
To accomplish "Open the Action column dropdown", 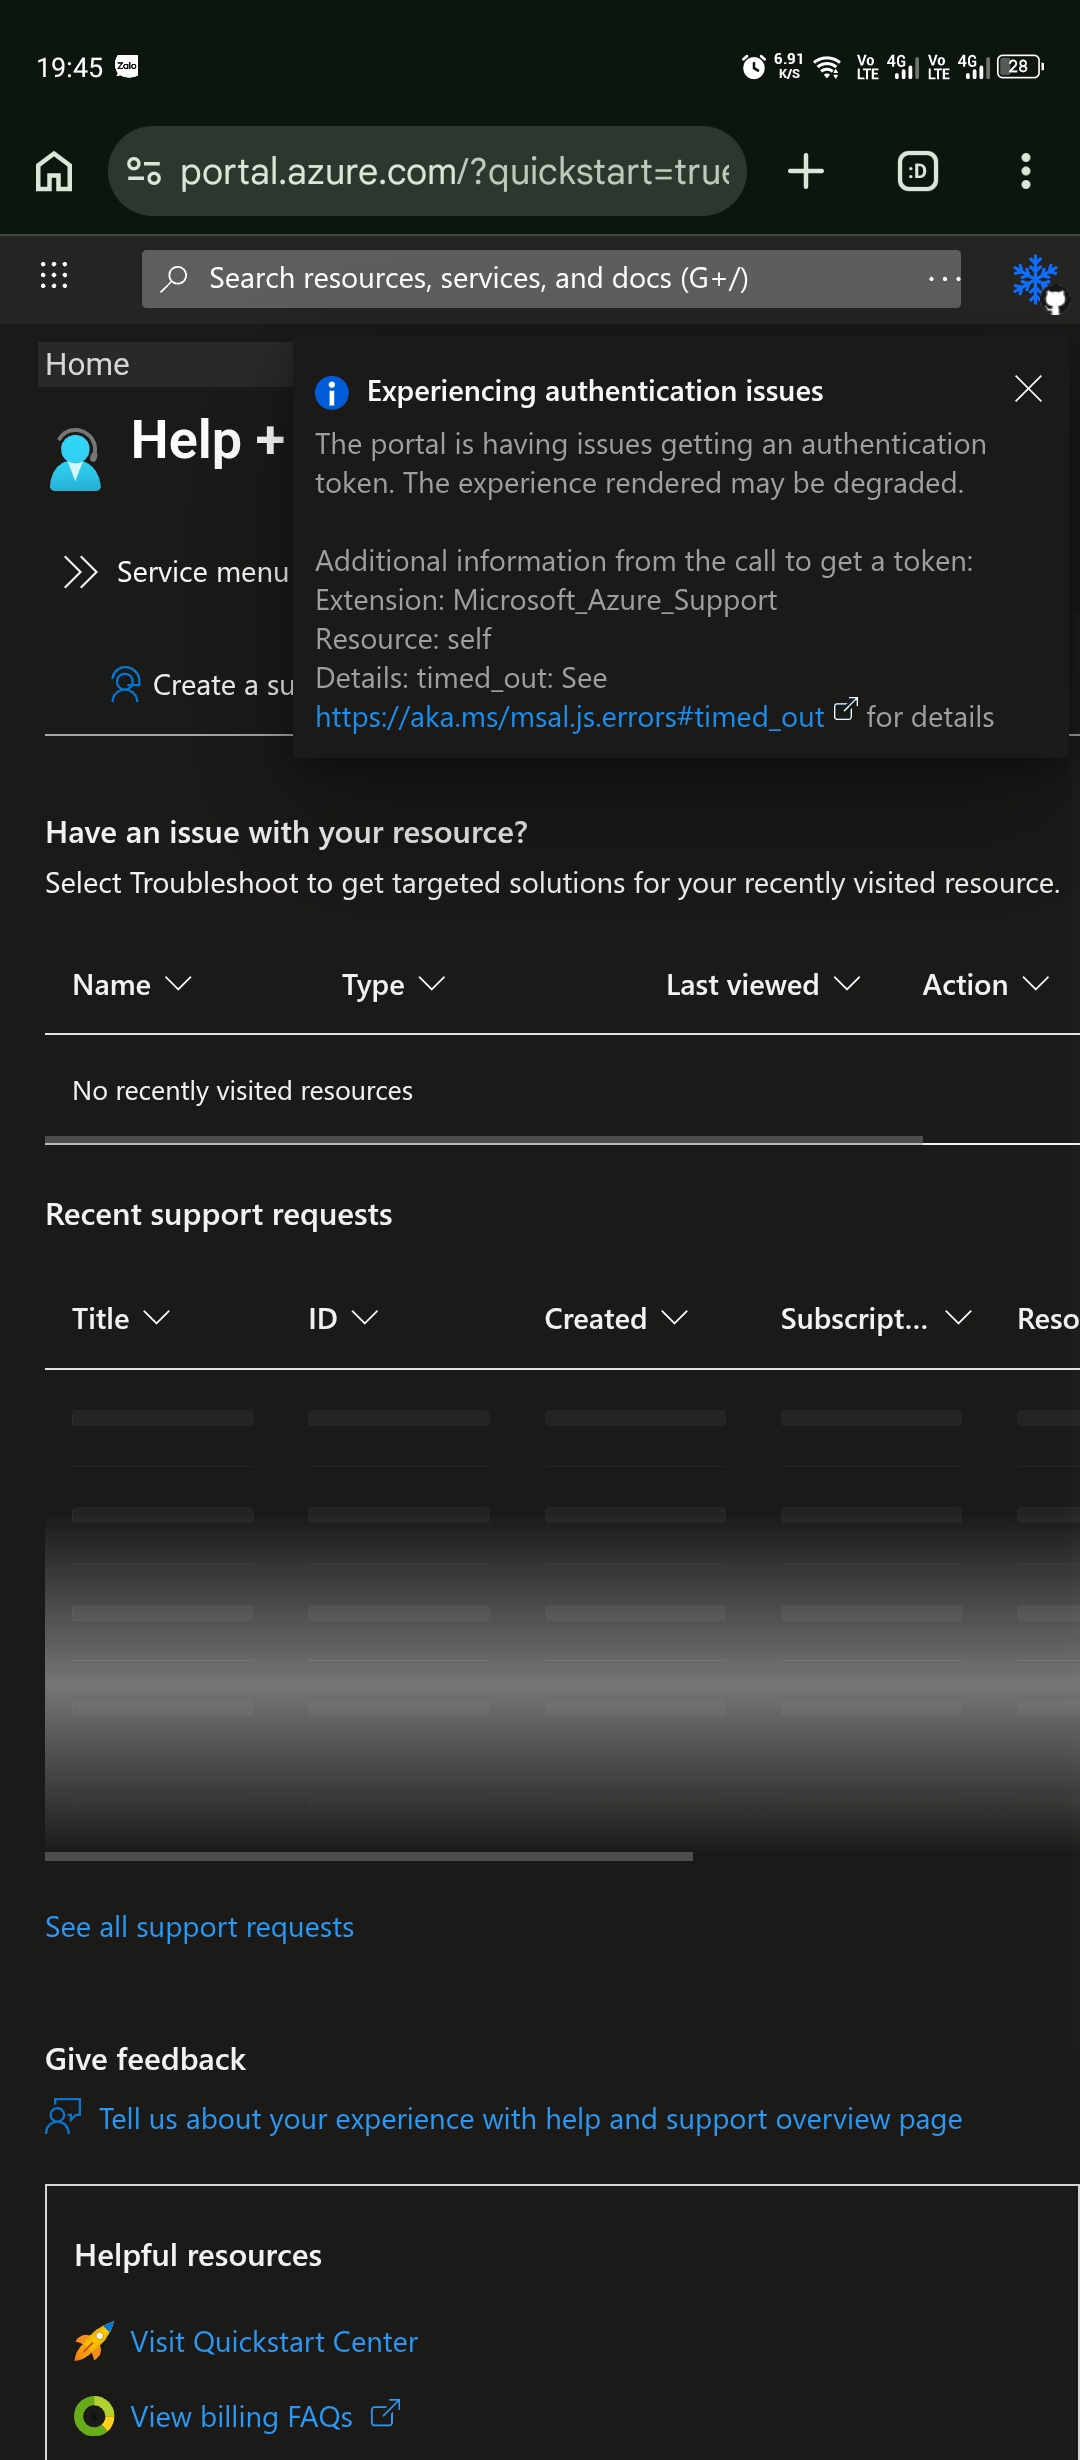I will [986, 985].
